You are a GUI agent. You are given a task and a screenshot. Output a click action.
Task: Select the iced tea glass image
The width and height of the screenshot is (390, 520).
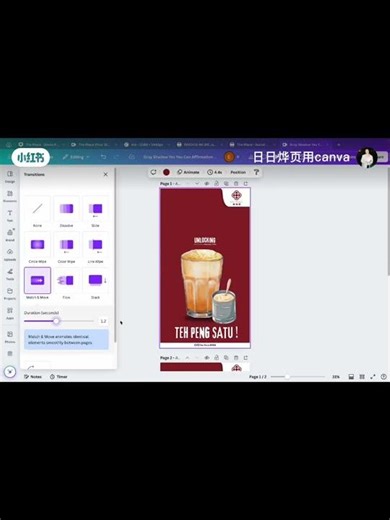[x=201, y=284]
